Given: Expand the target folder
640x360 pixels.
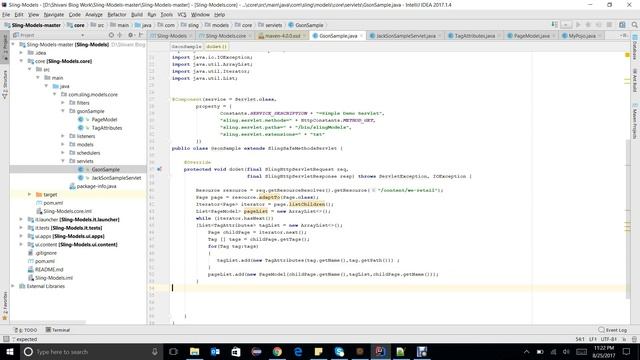Looking at the screenshot, I should coord(29,194).
